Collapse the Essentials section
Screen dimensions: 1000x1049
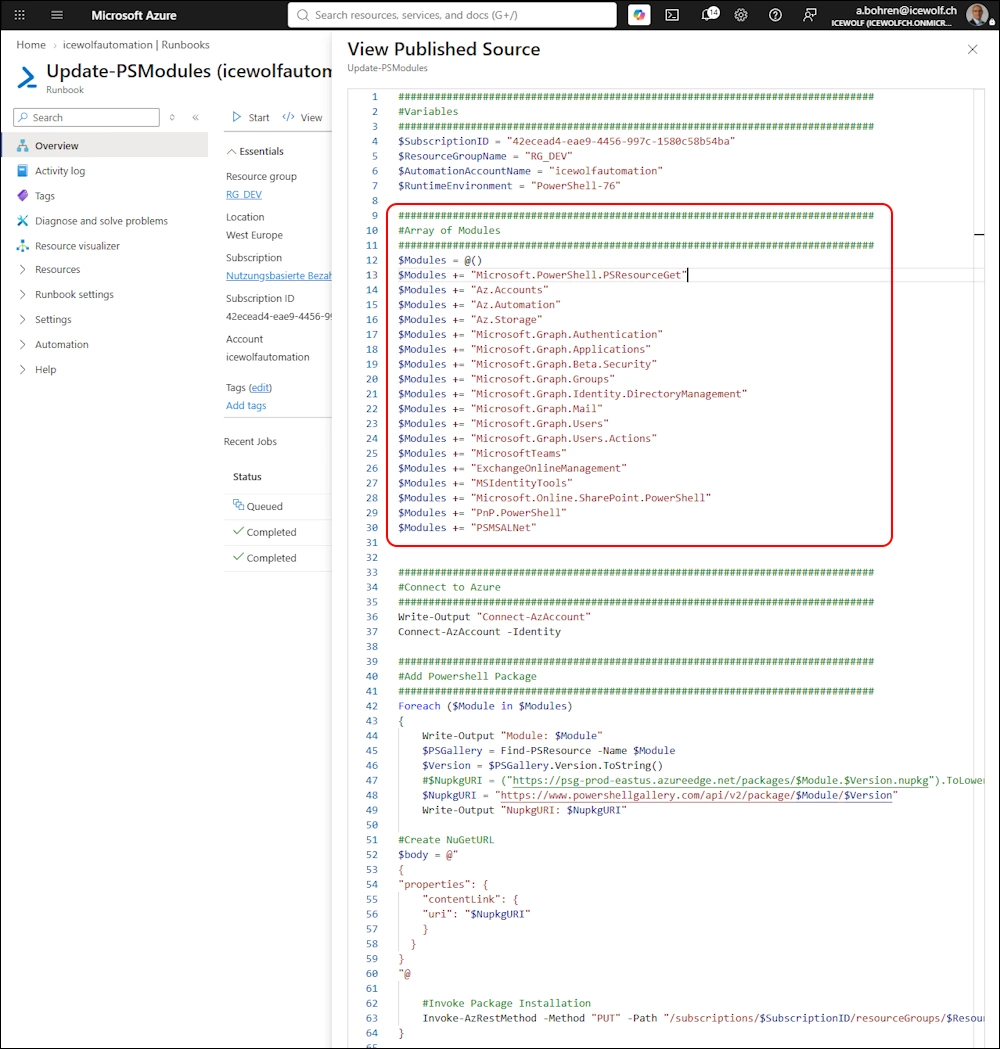click(231, 151)
